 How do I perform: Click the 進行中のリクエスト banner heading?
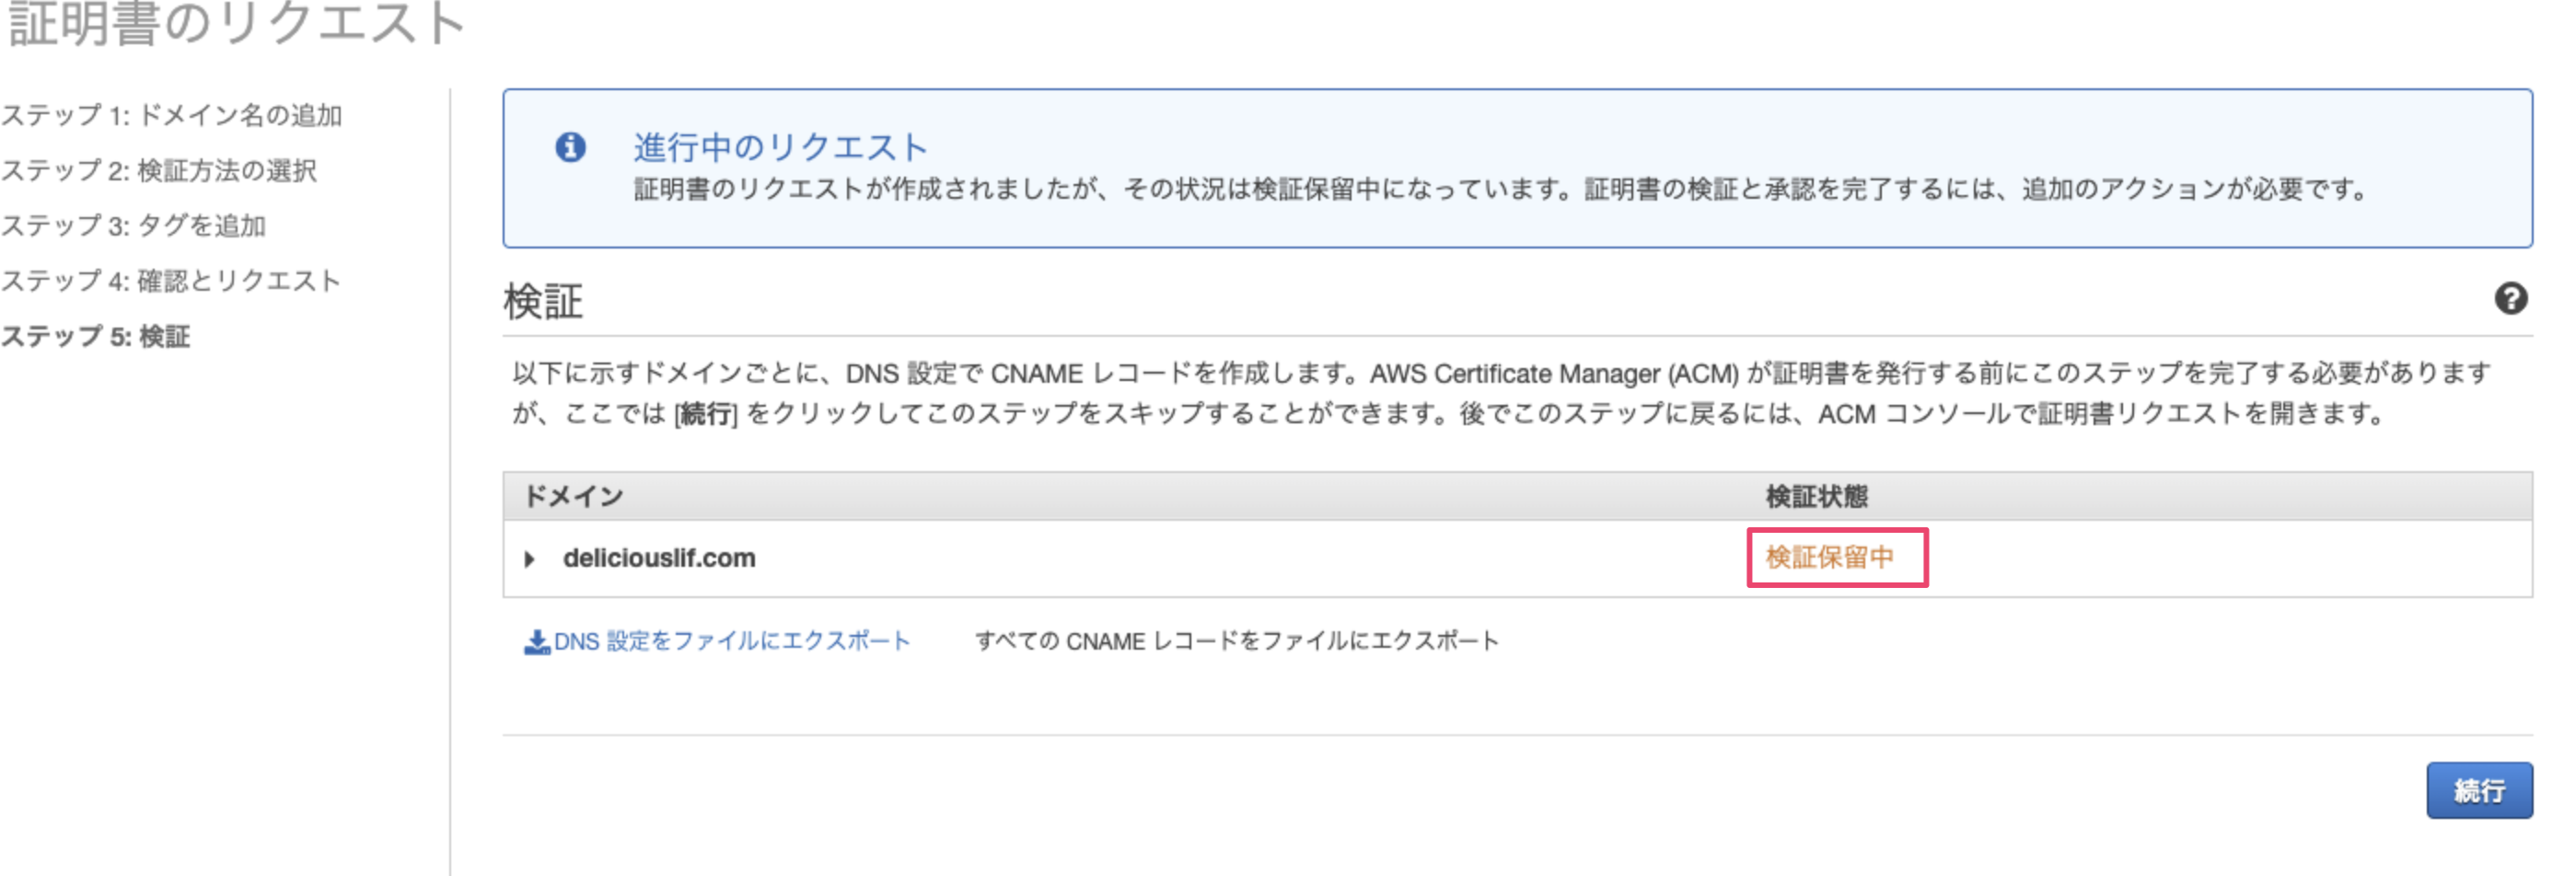click(780, 148)
